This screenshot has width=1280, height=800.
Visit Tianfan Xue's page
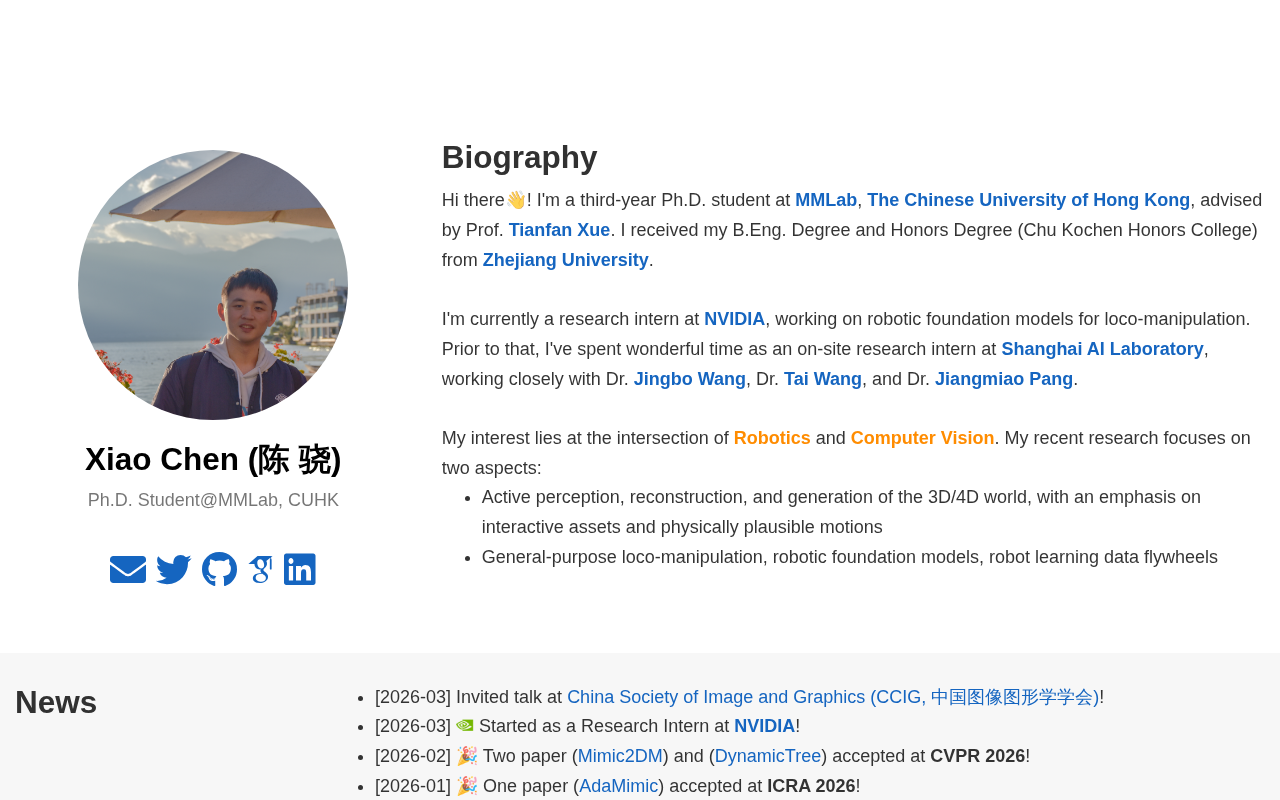point(559,230)
